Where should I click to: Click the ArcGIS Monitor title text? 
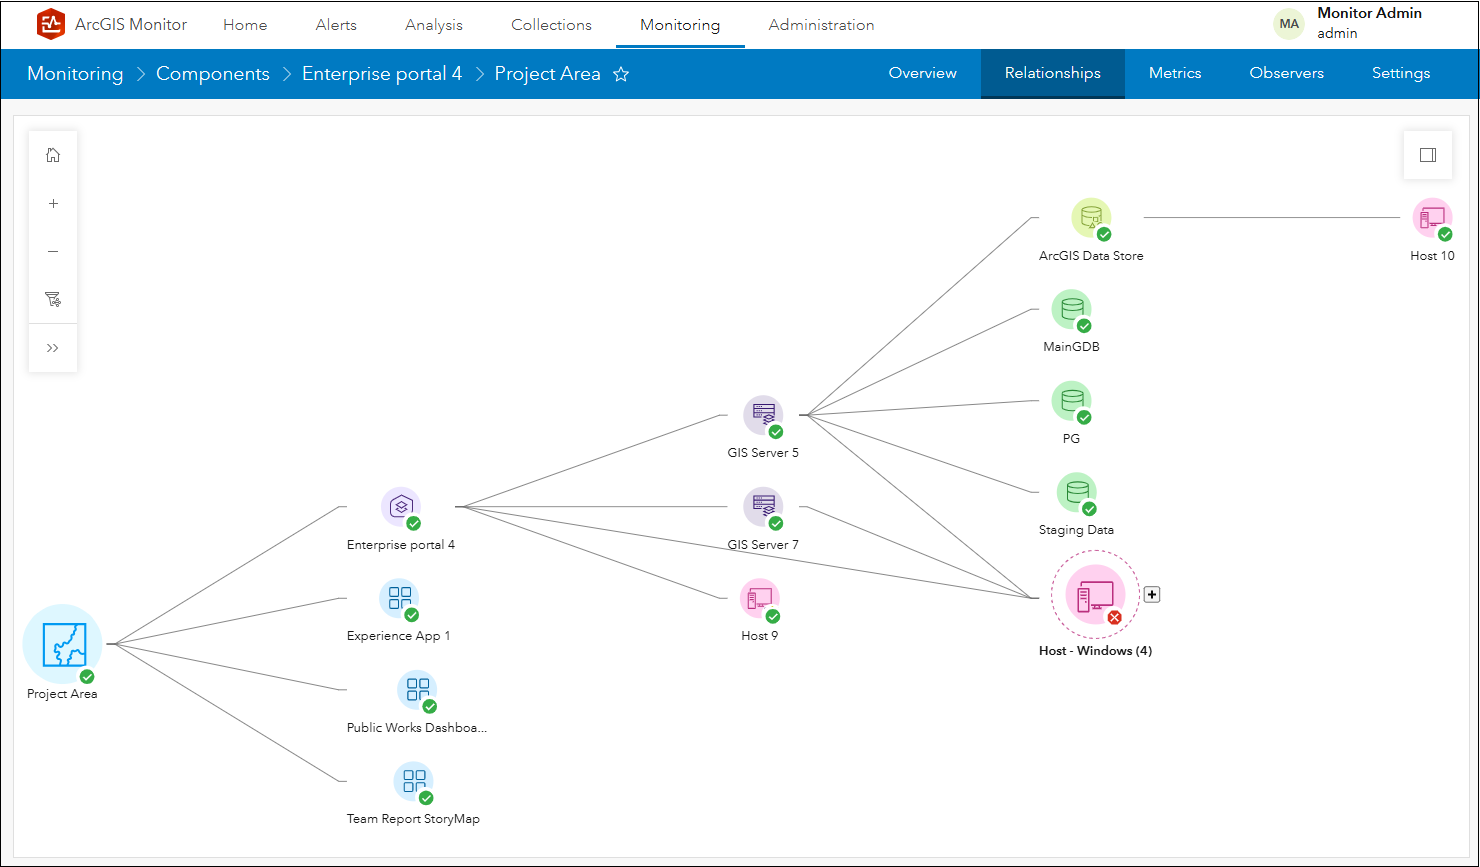point(131,24)
